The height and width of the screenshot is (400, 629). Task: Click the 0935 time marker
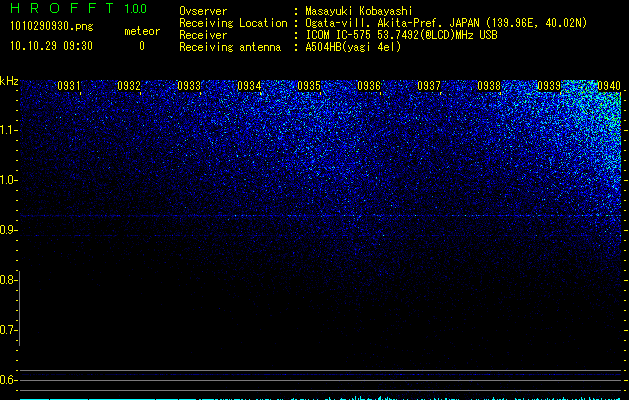click(309, 86)
